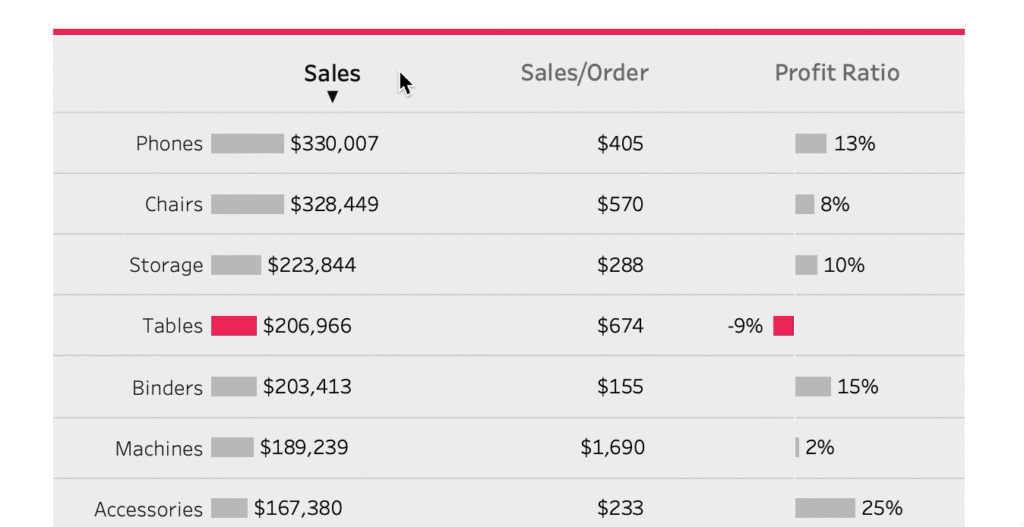The image size is (1024, 527).
Task: Select the Chairs row label
Action: [173, 205]
